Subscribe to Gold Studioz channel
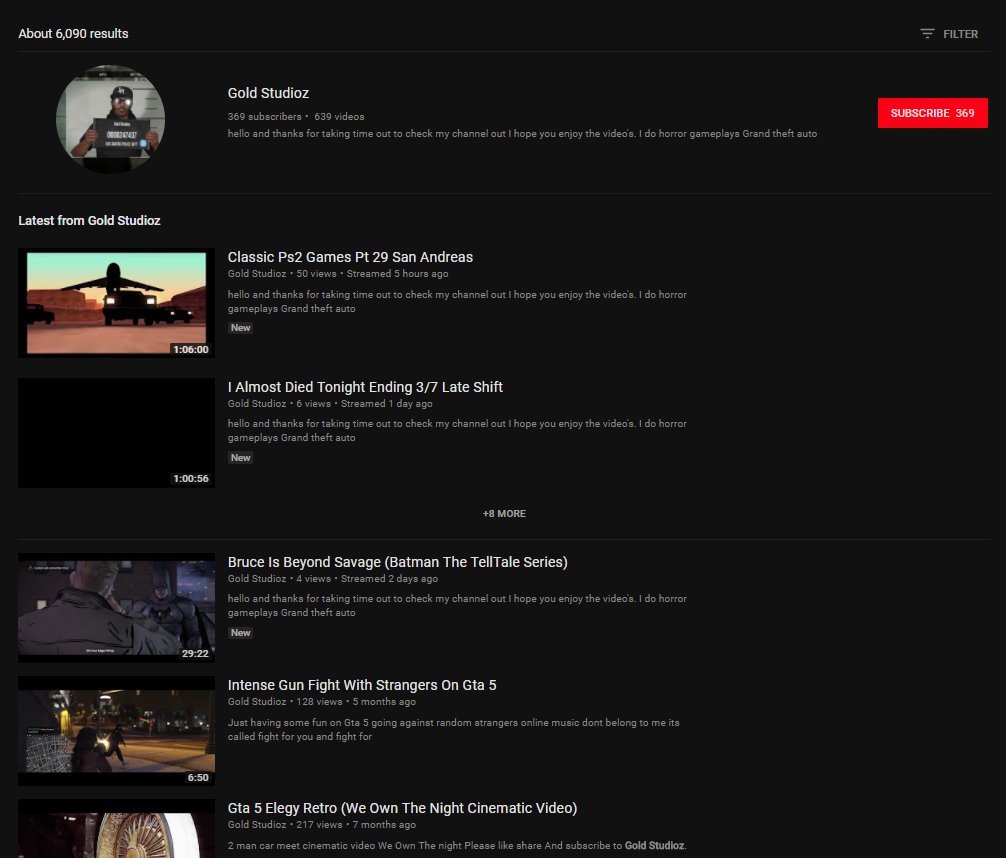The width and height of the screenshot is (1006, 858). point(932,113)
